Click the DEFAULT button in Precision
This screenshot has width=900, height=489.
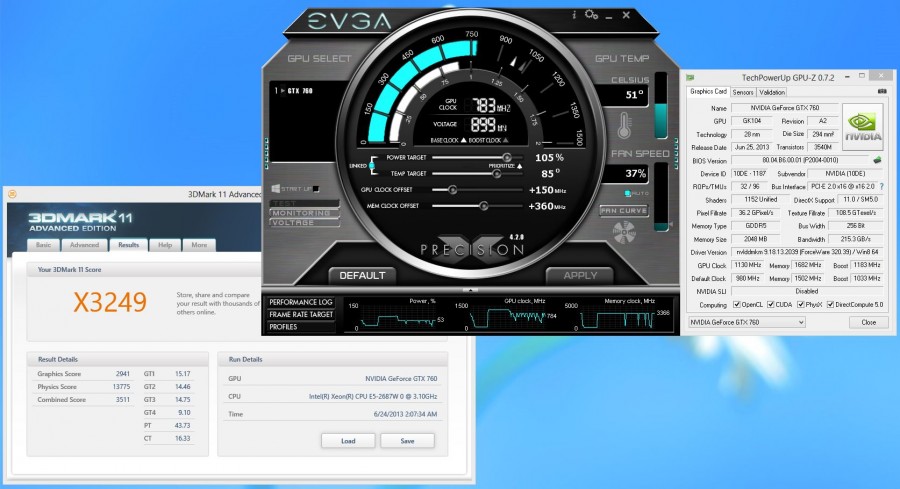(x=362, y=275)
